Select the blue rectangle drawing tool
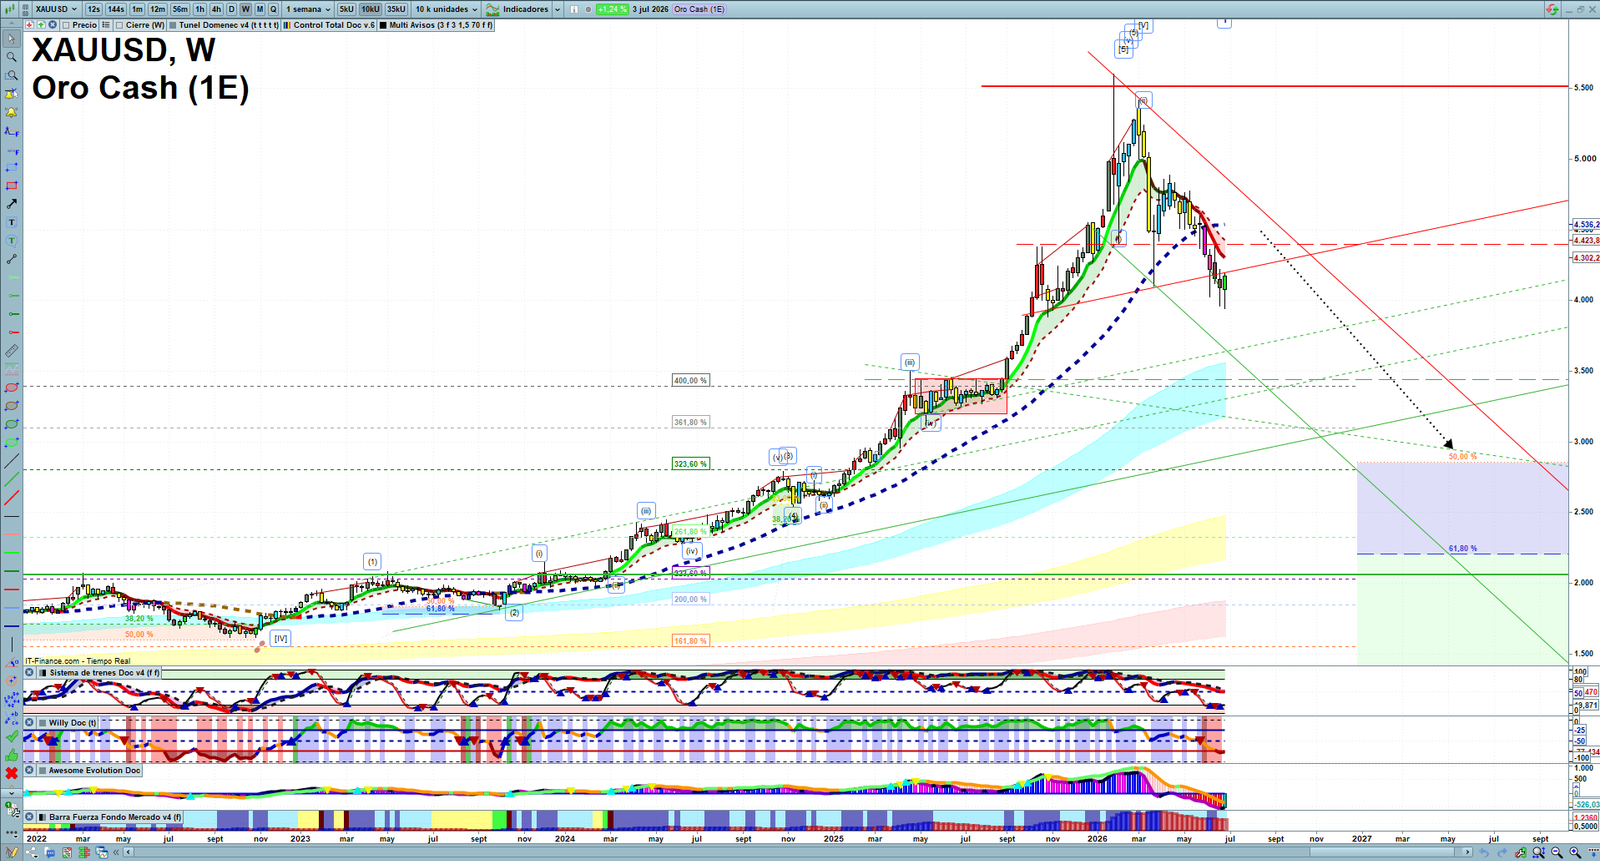The height and width of the screenshot is (861, 1600). point(12,167)
